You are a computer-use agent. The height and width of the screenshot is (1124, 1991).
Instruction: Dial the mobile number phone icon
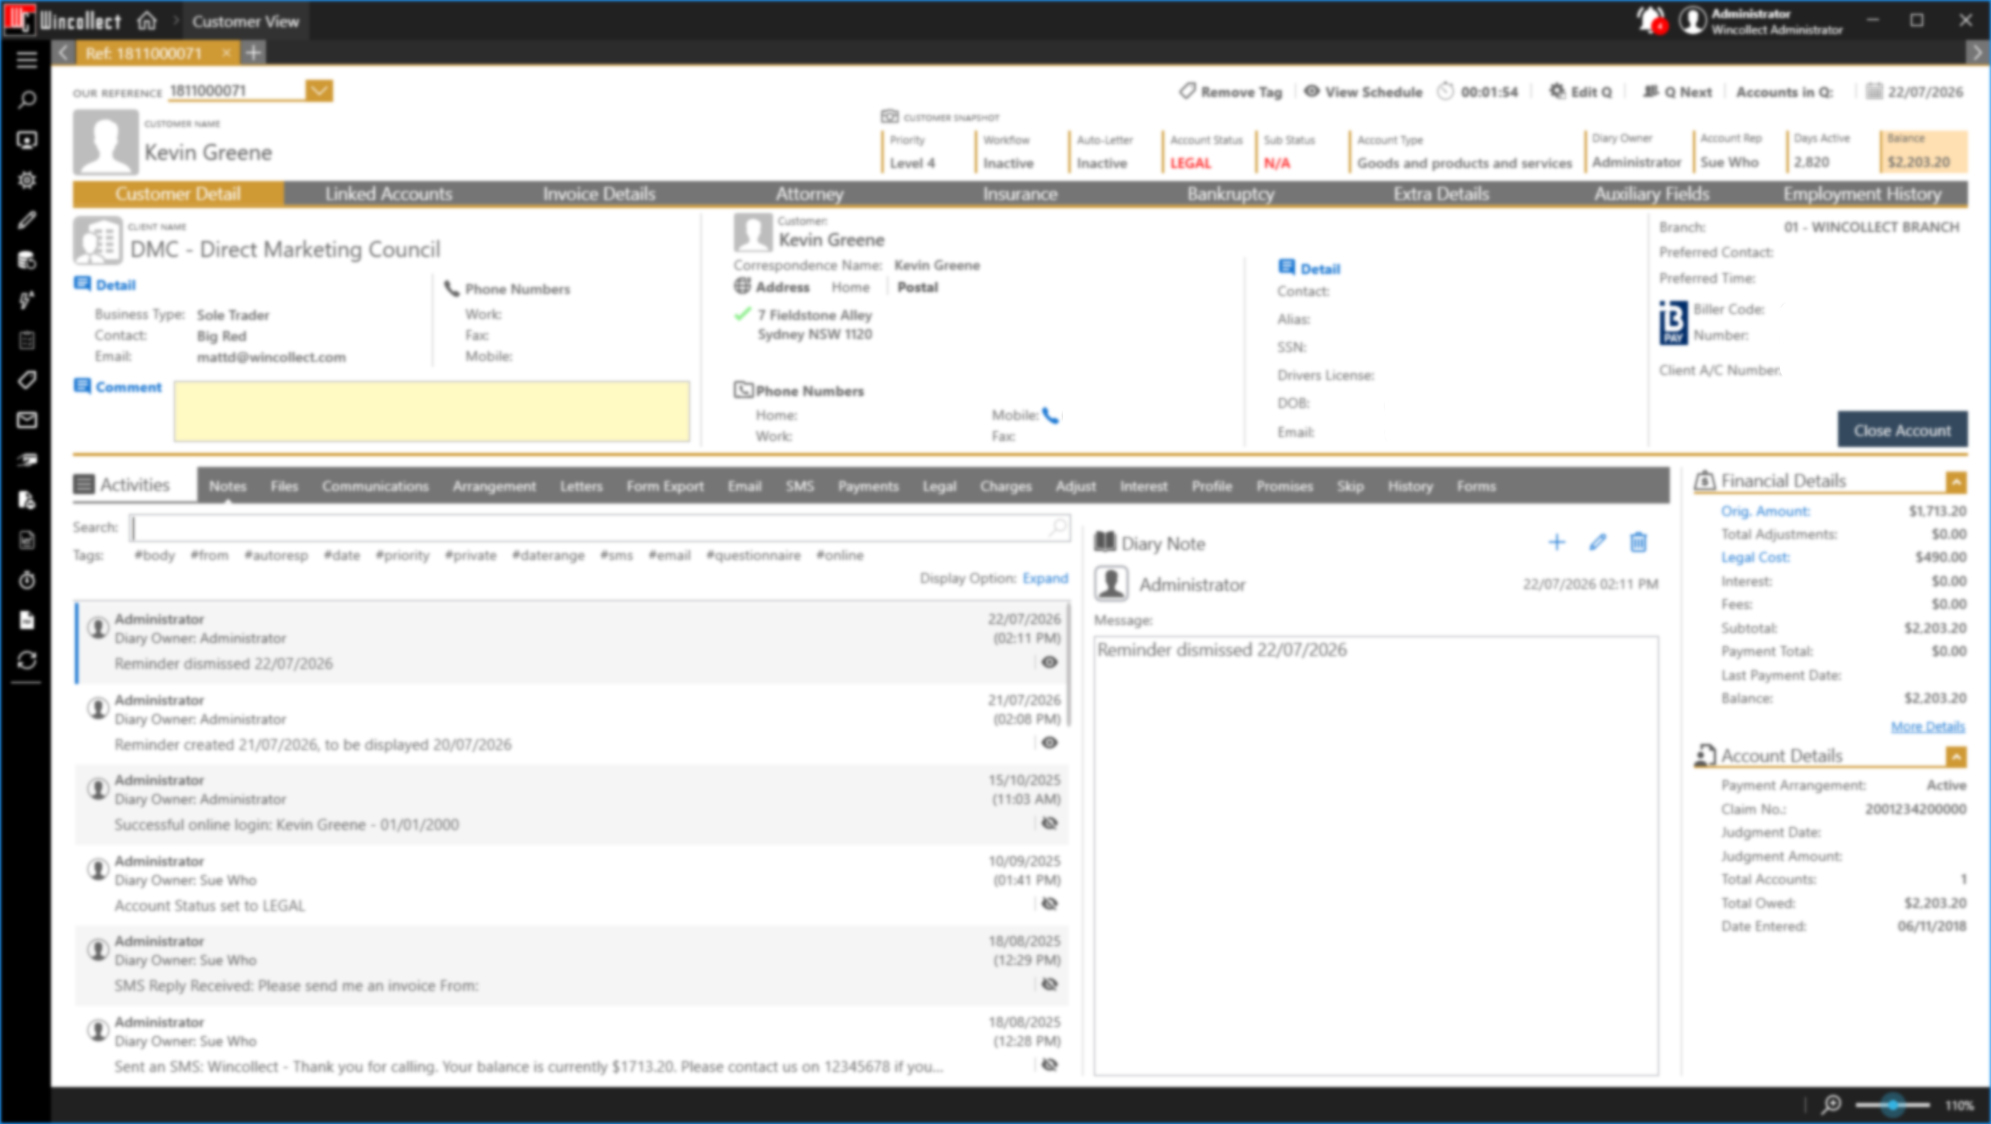[x=1050, y=415]
